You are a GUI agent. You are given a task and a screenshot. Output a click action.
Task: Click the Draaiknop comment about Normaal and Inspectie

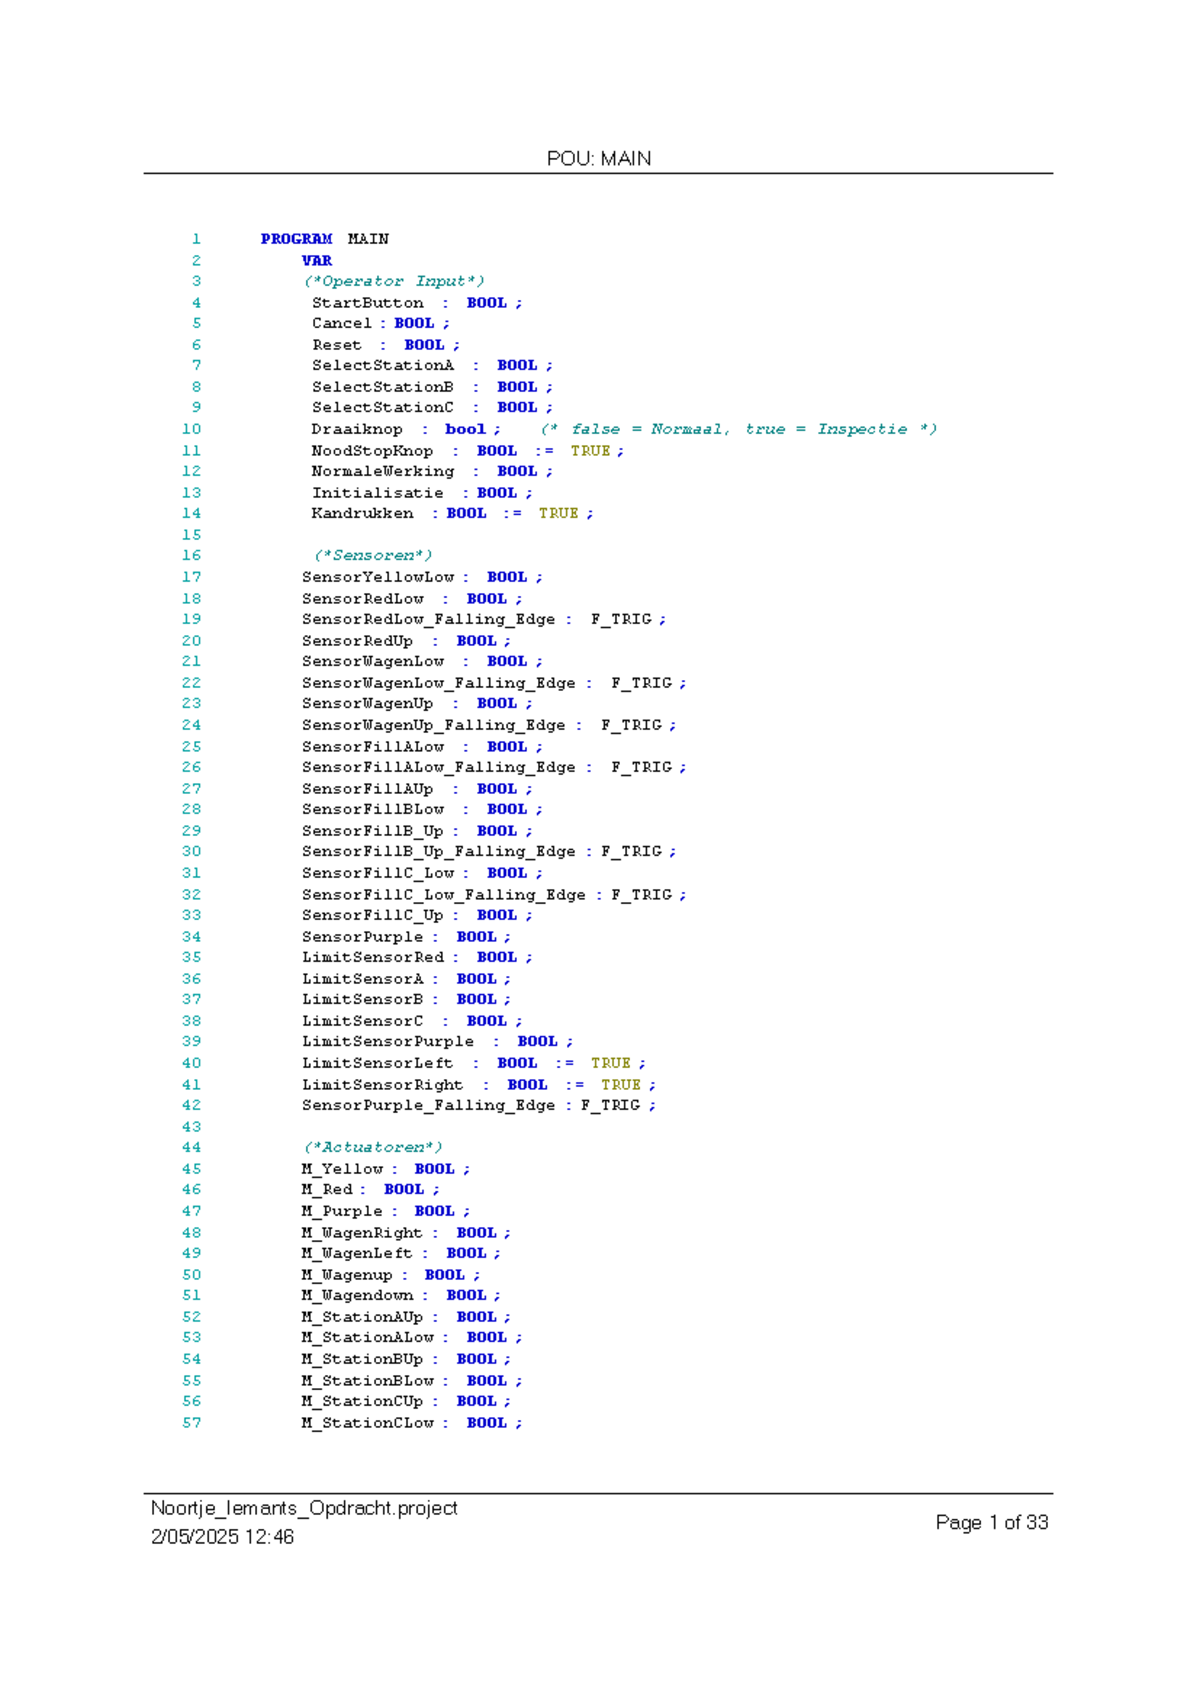click(738, 429)
